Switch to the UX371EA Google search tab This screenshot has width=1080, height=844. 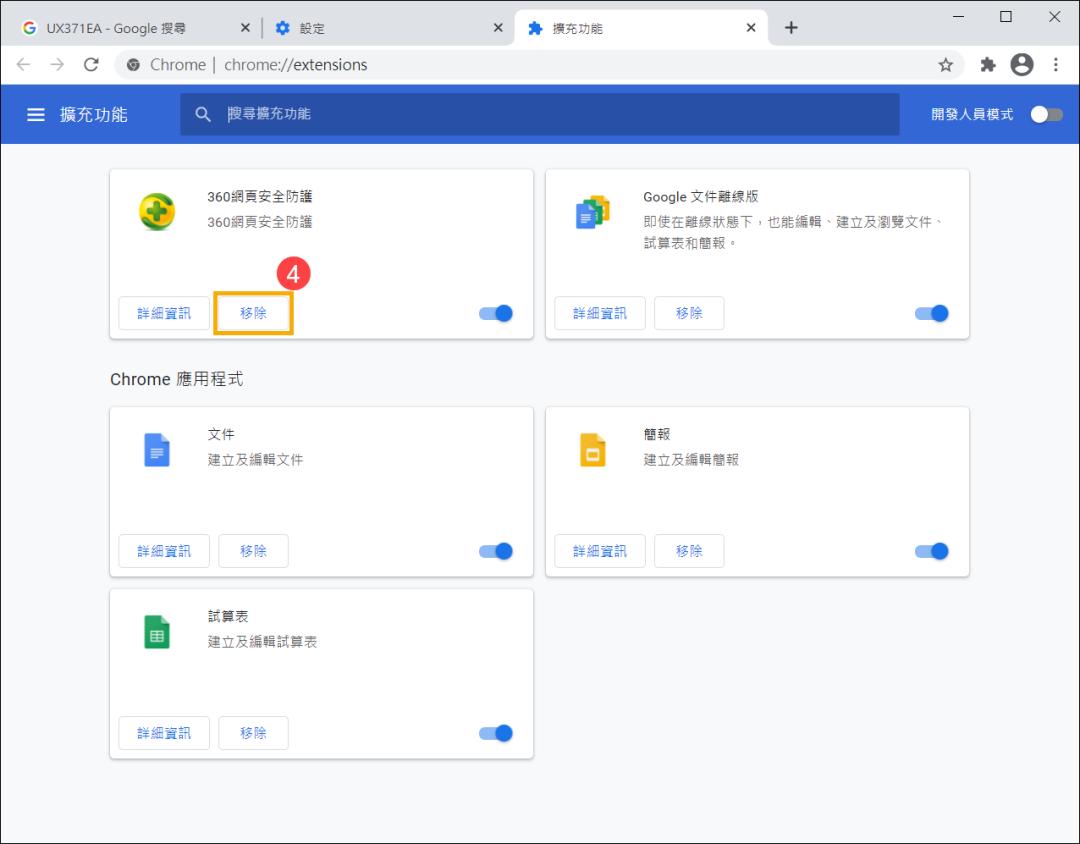coord(120,27)
